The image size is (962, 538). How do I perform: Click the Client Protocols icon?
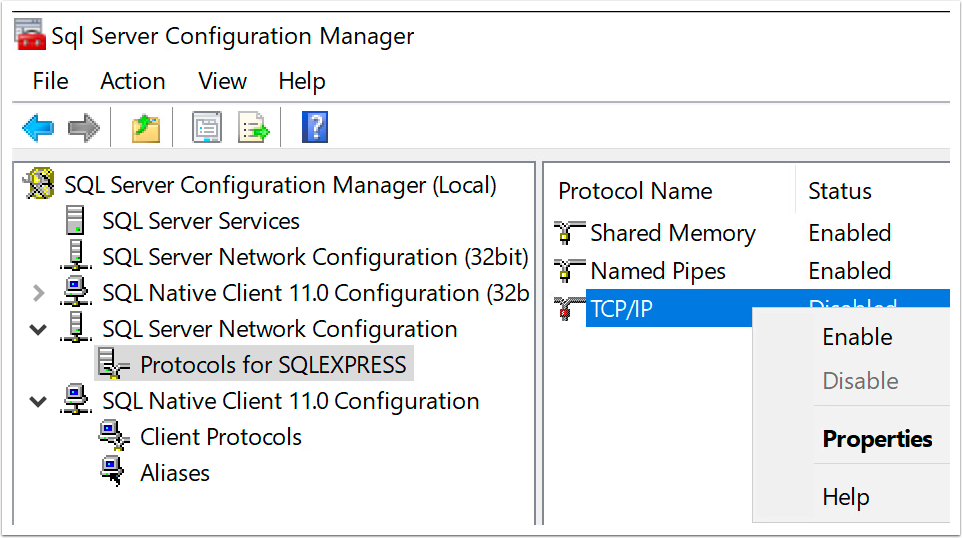pyautogui.click(x=114, y=436)
